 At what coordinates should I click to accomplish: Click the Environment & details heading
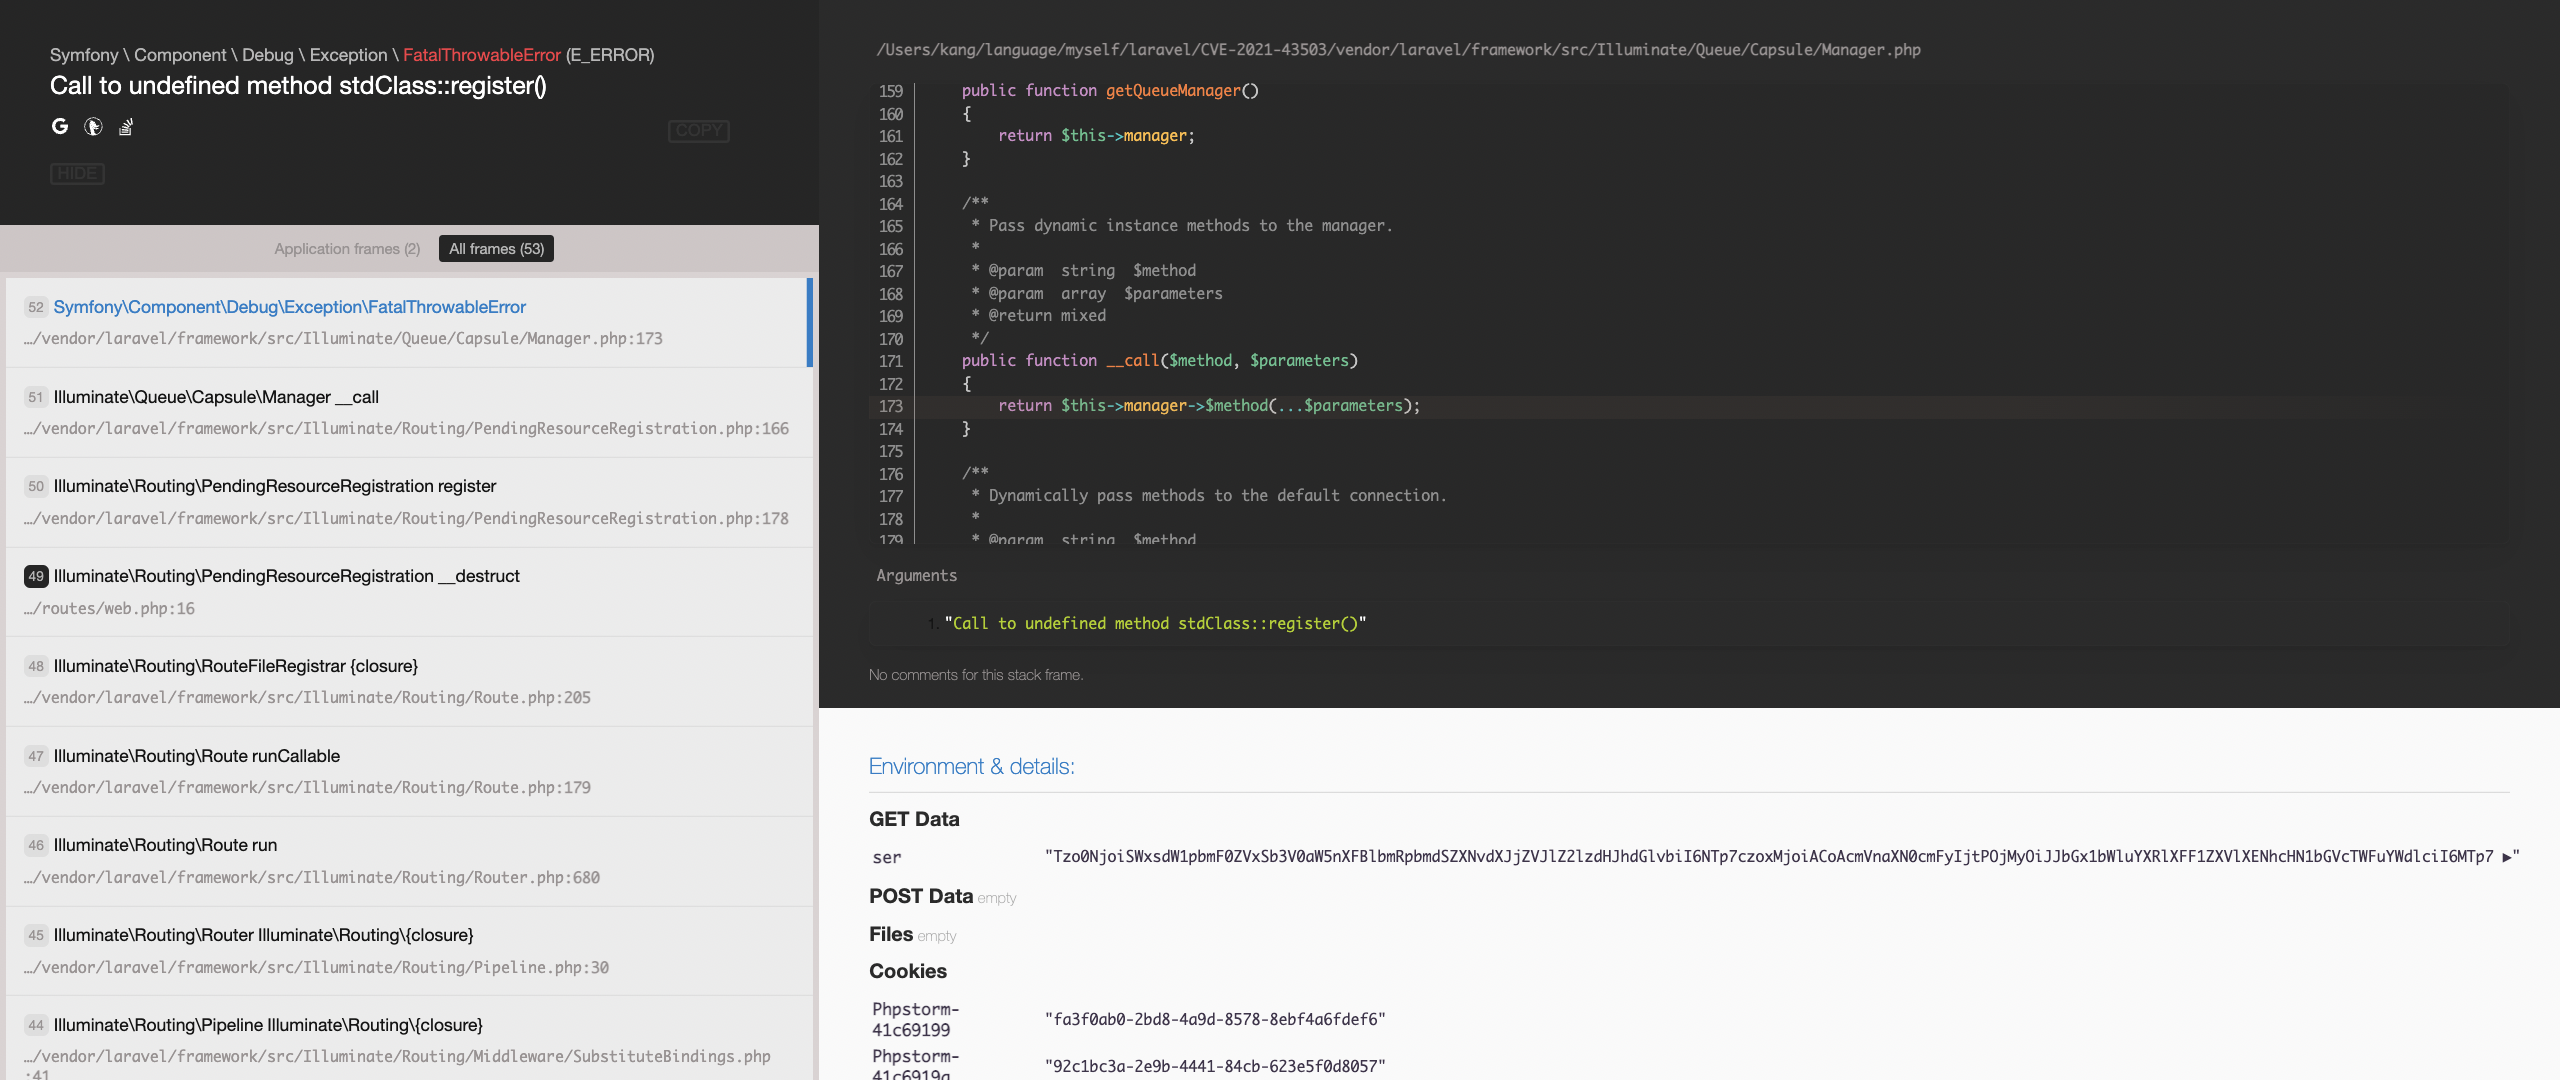point(971,767)
